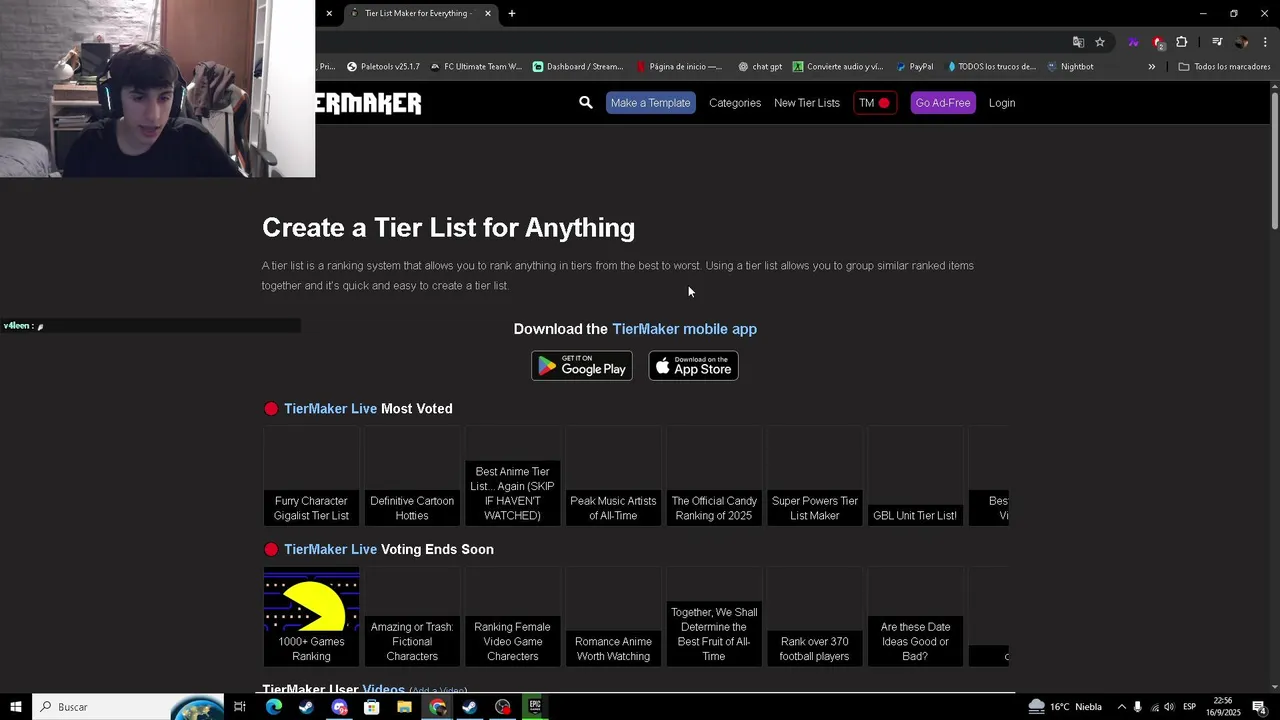
Task: Open the Chrome profile avatar
Action: point(1242,42)
